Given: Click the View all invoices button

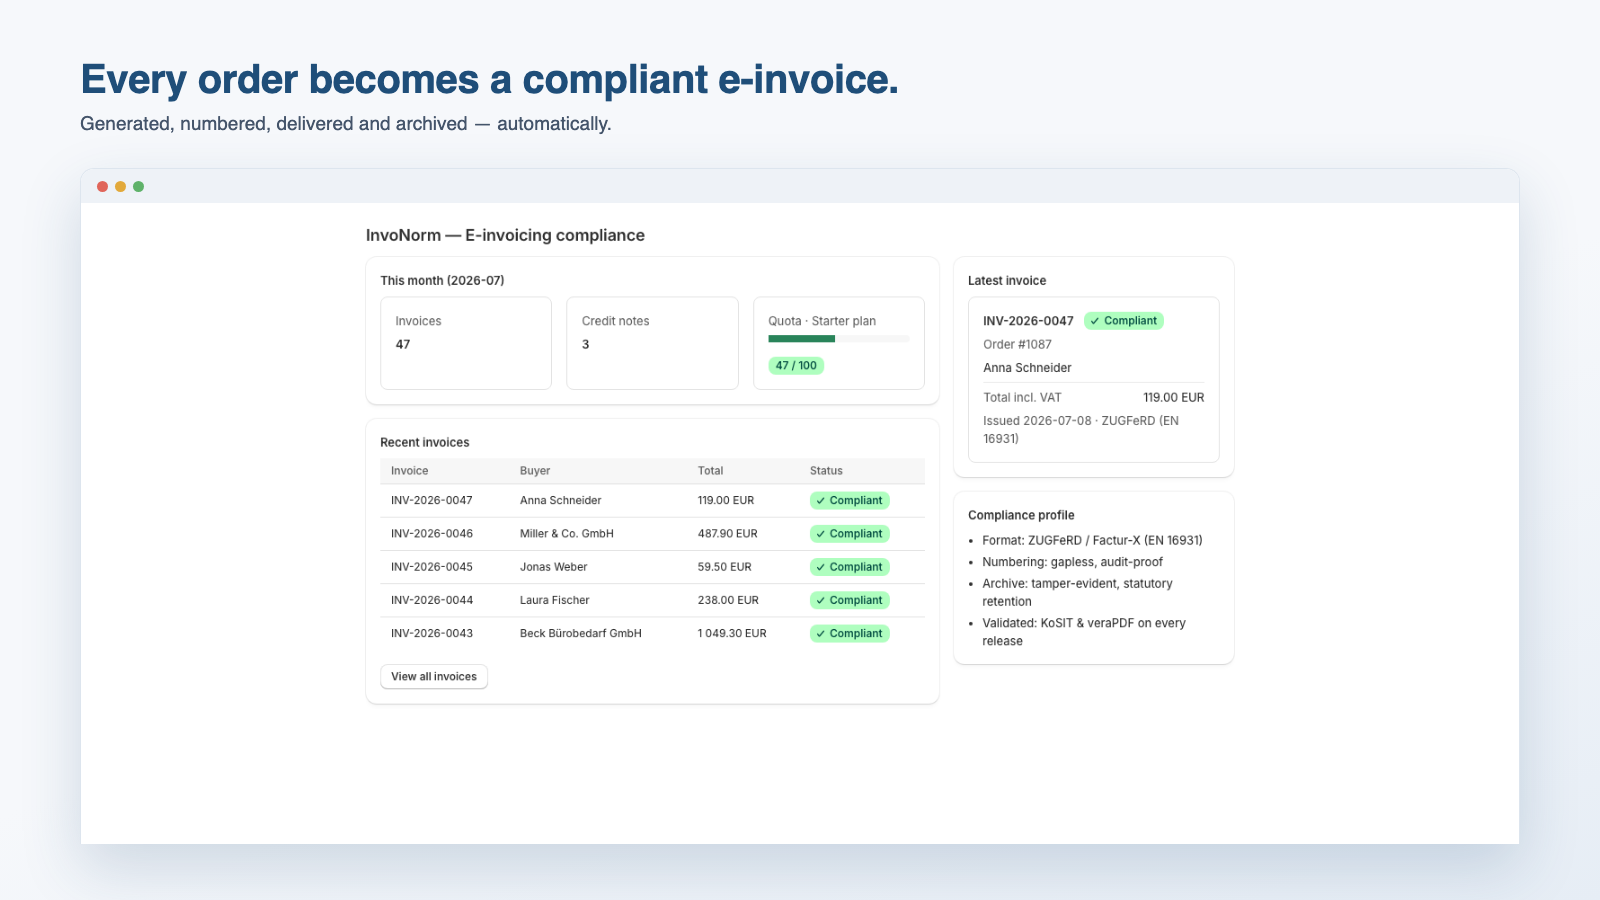Looking at the screenshot, I should (434, 677).
